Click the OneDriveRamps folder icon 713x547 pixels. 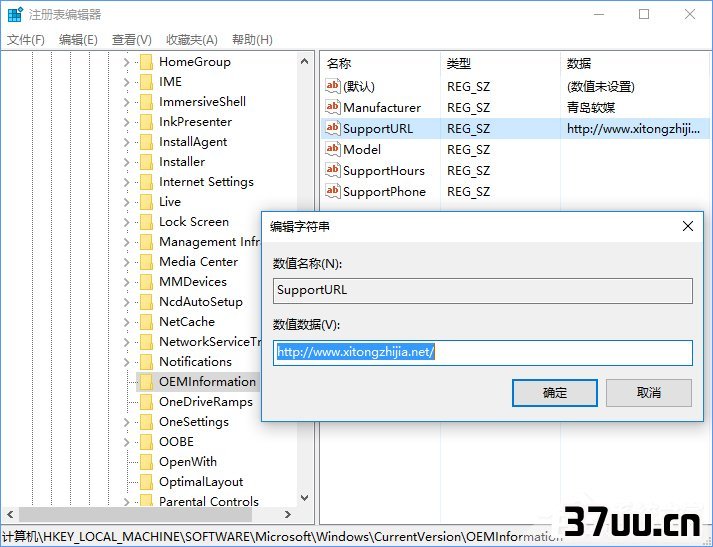point(146,402)
